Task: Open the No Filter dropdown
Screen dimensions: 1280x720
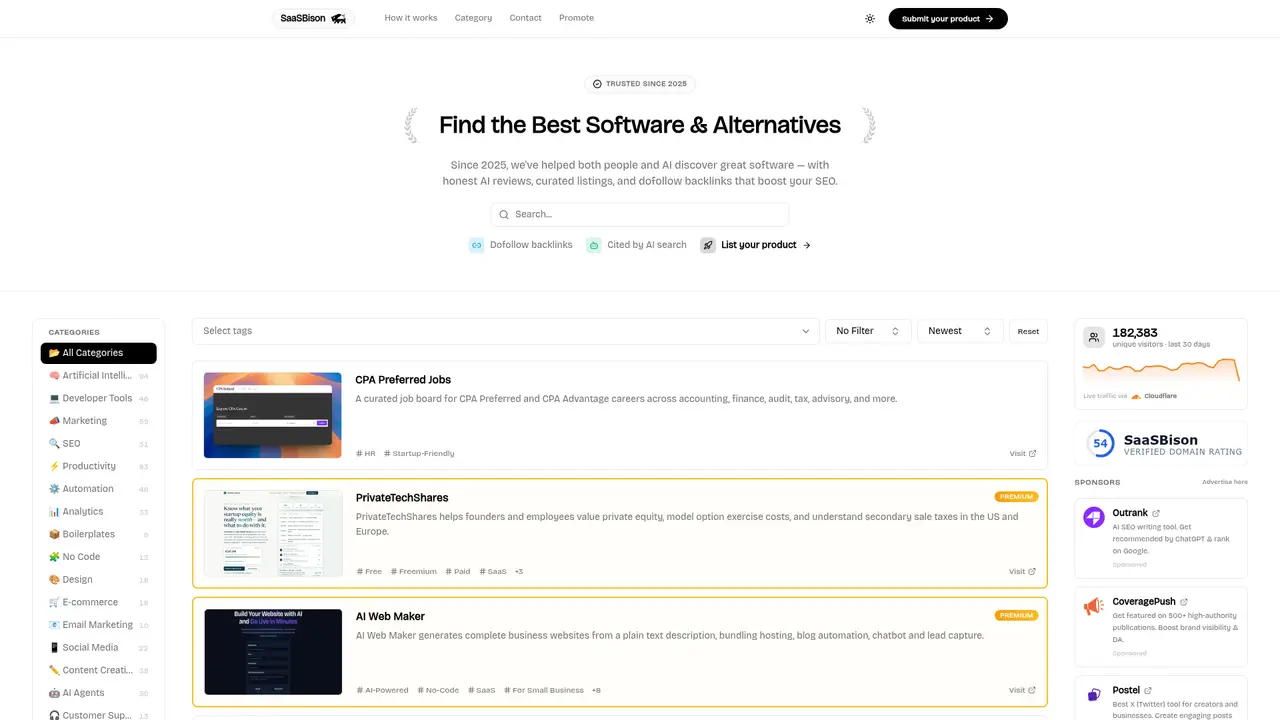Action: pyautogui.click(x=868, y=331)
